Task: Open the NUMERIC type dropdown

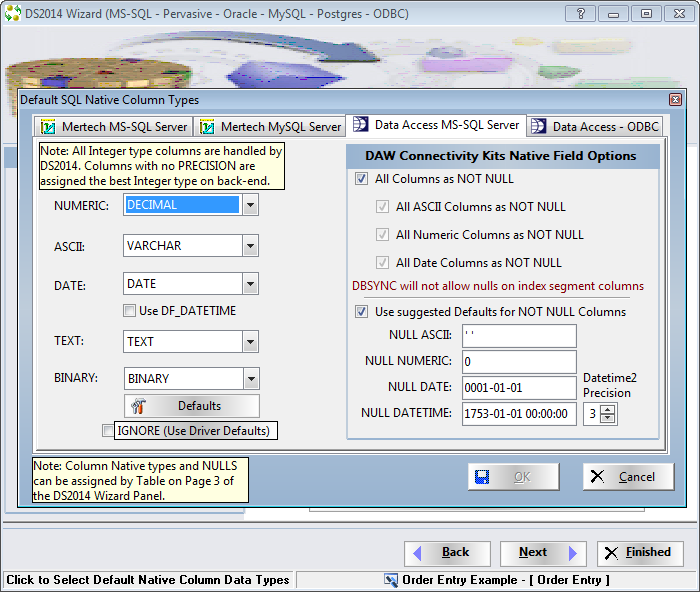Action: click(x=250, y=205)
